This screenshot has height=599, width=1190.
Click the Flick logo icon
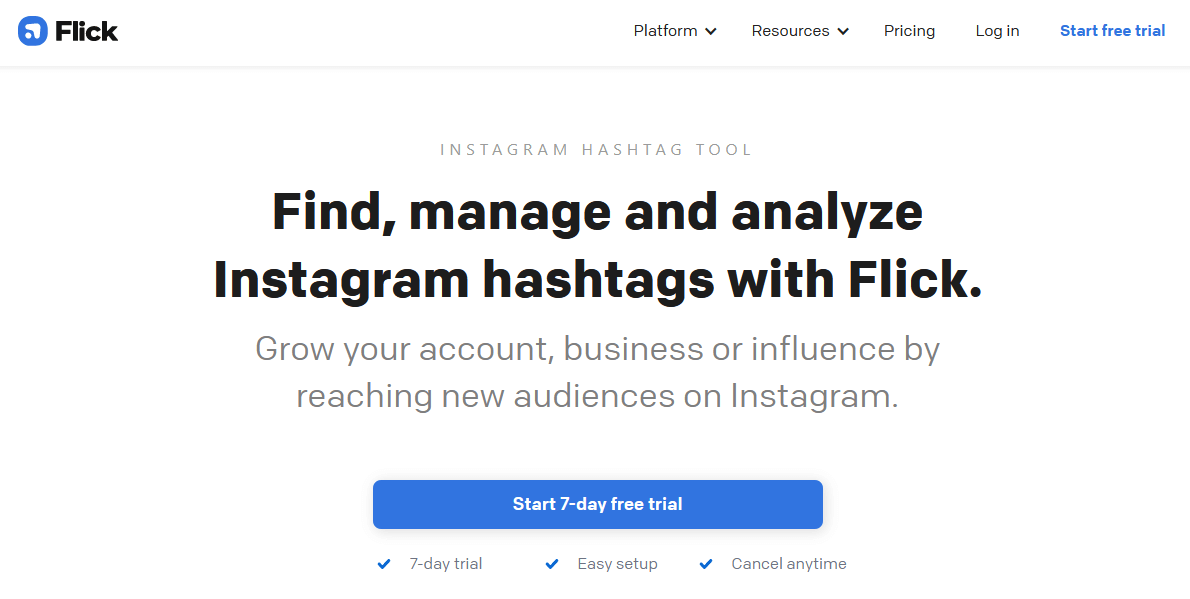33,31
